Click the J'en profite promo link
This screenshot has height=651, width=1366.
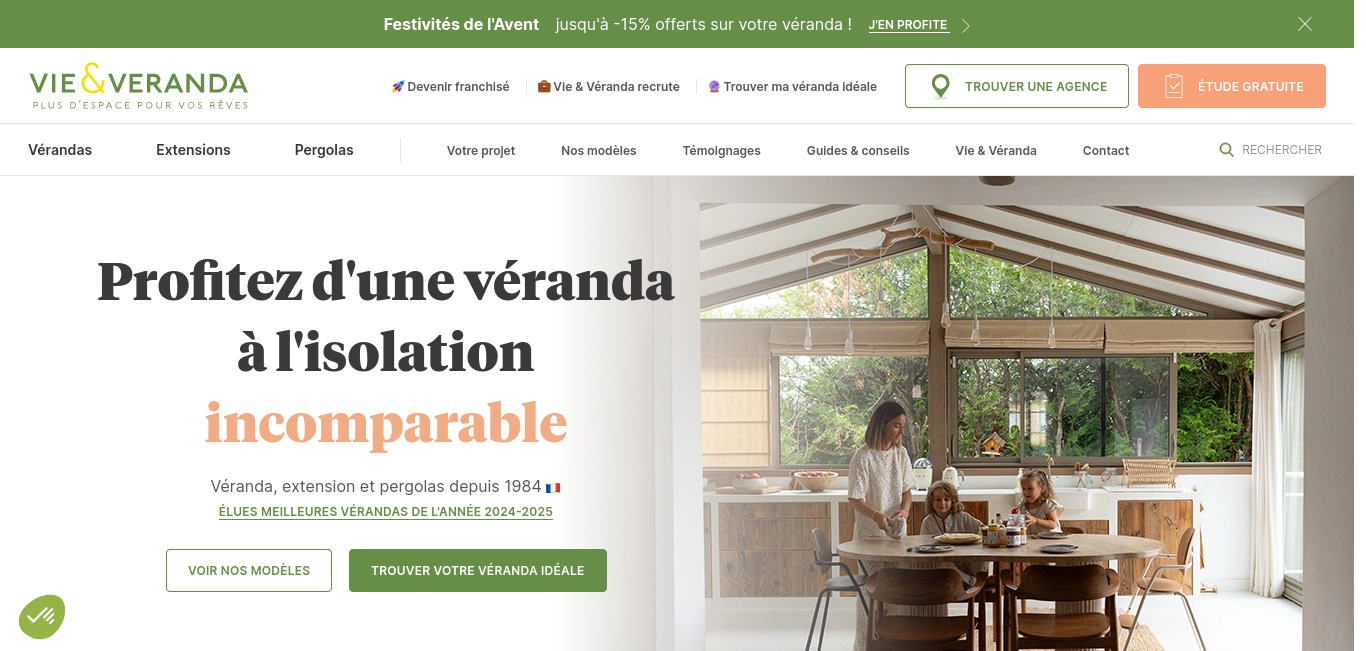tap(908, 25)
